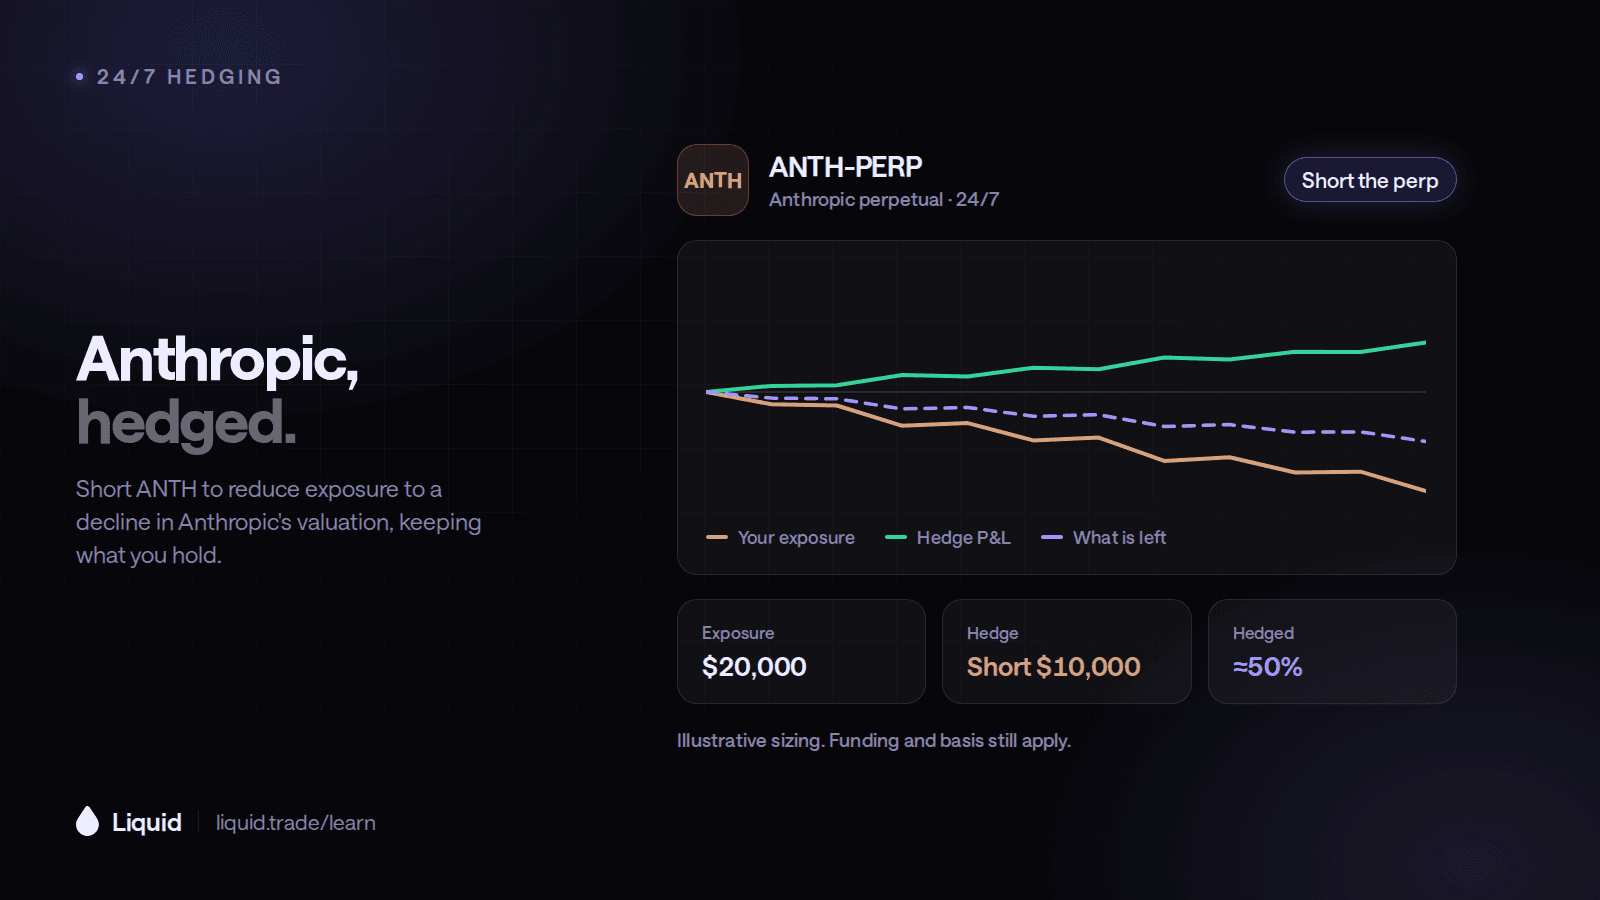Click the ANTH ticker badge icon
Viewport: 1600px width, 900px height.
click(713, 180)
